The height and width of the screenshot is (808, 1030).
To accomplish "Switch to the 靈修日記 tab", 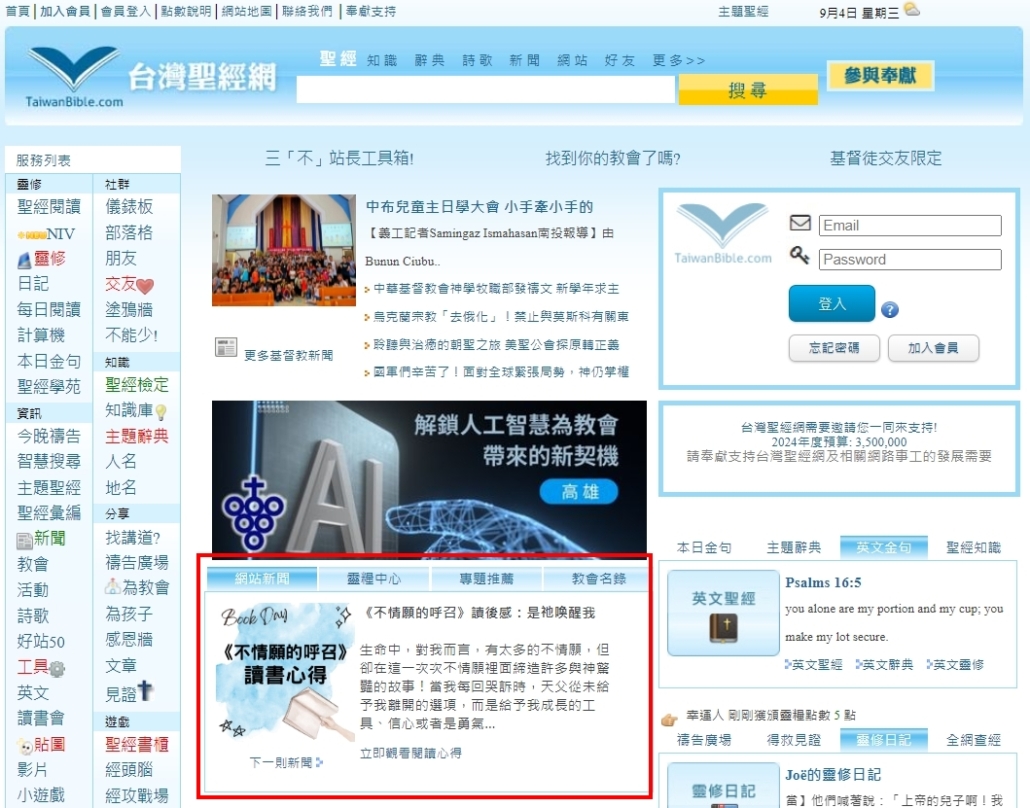I will [x=884, y=740].
